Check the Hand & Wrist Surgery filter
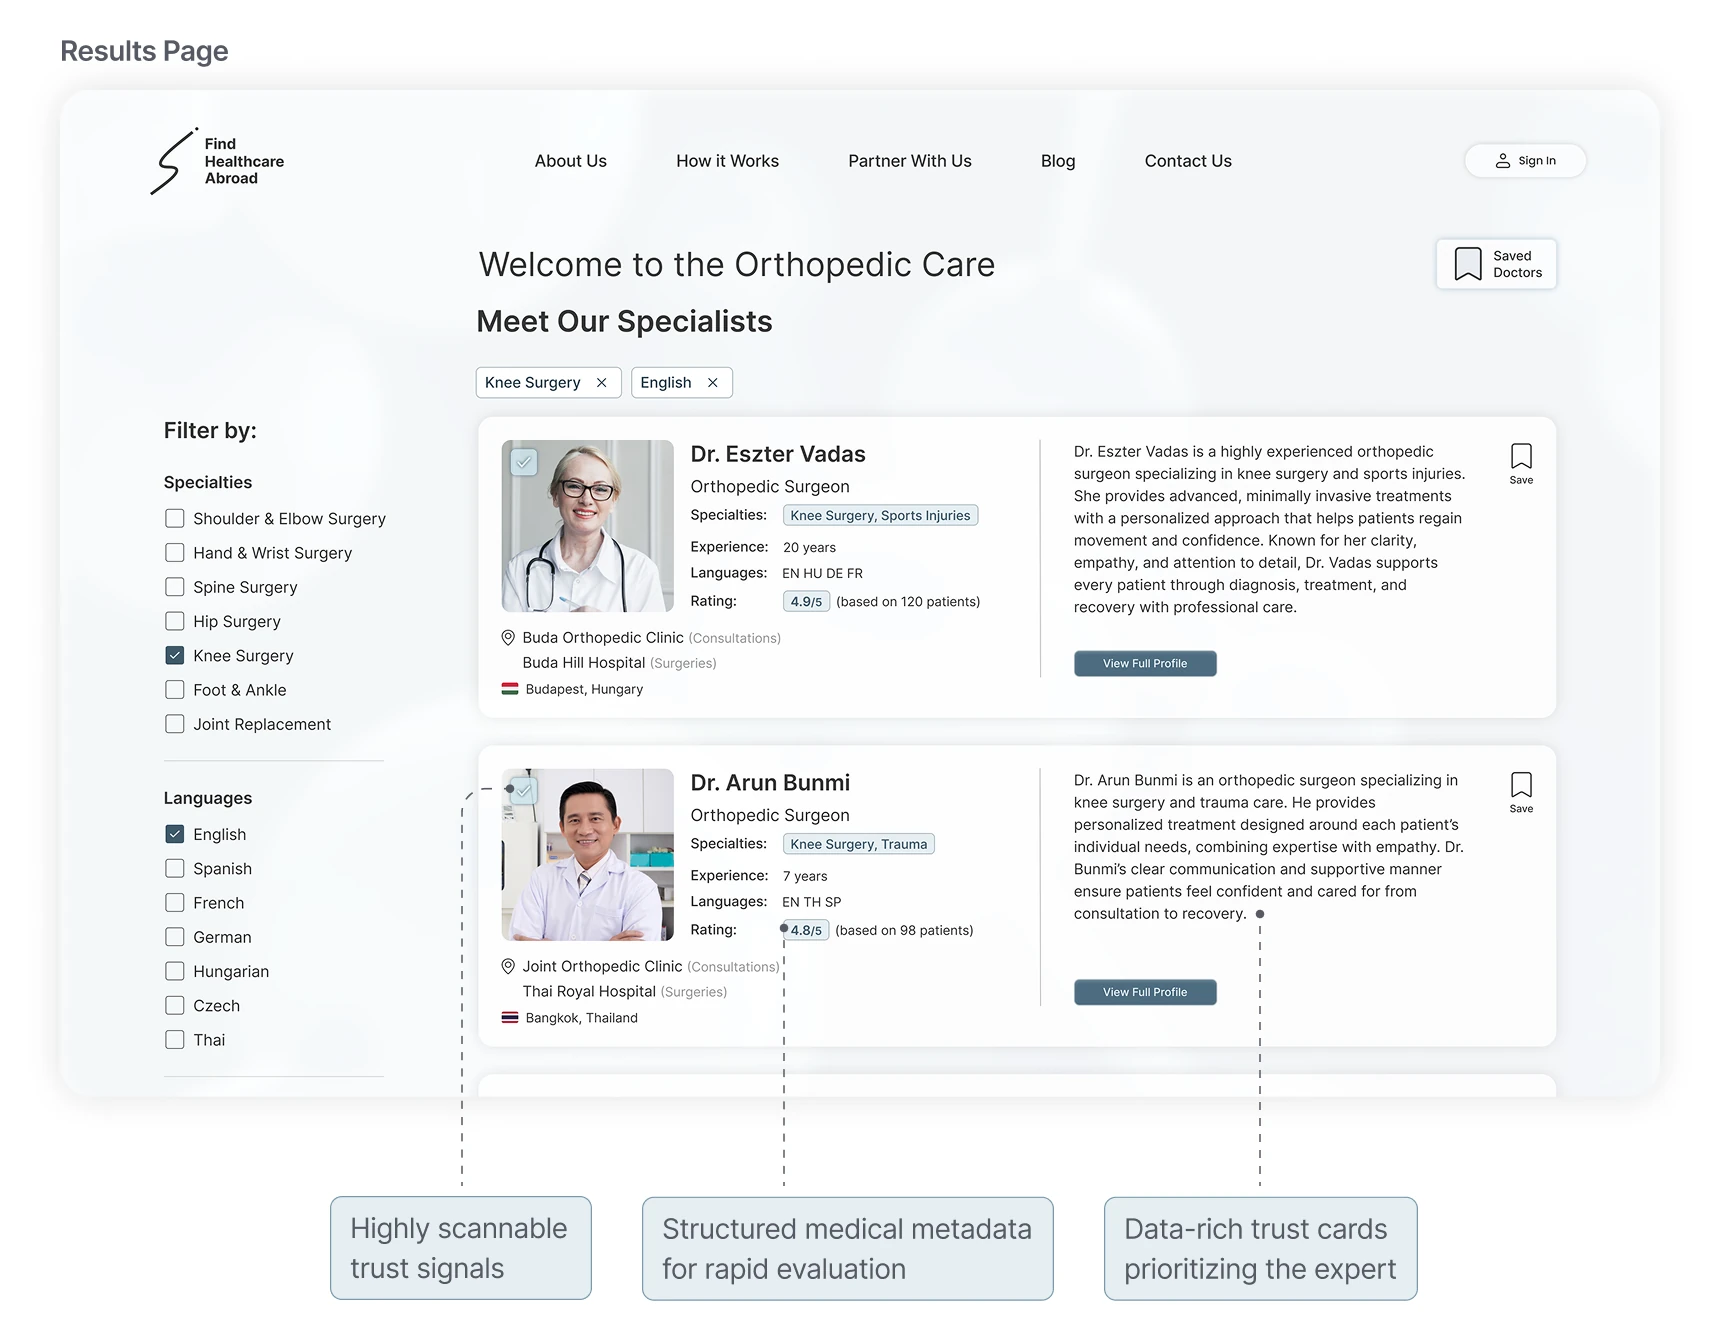Viewport: 1720px width, 1336px height. (175, 553)
